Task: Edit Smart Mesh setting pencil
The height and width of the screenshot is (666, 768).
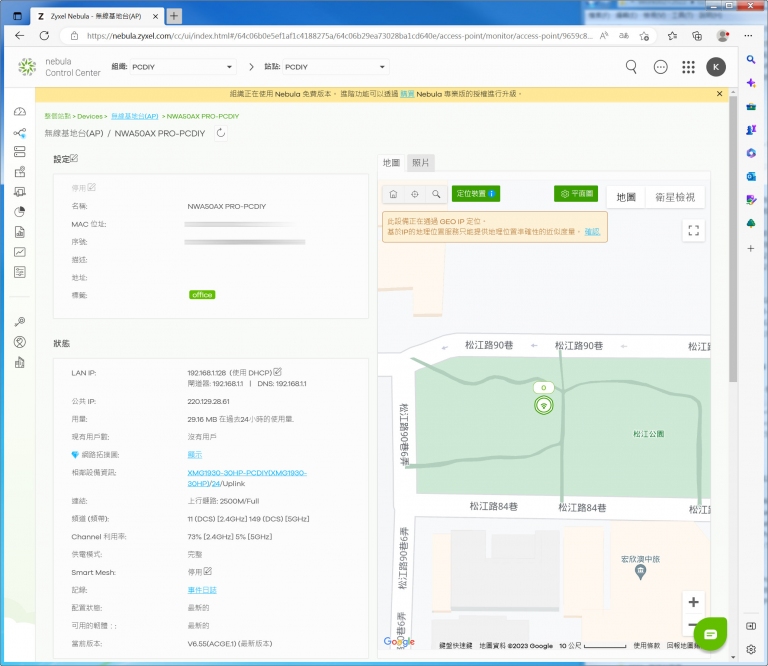Action: click(x=208, y=571)
